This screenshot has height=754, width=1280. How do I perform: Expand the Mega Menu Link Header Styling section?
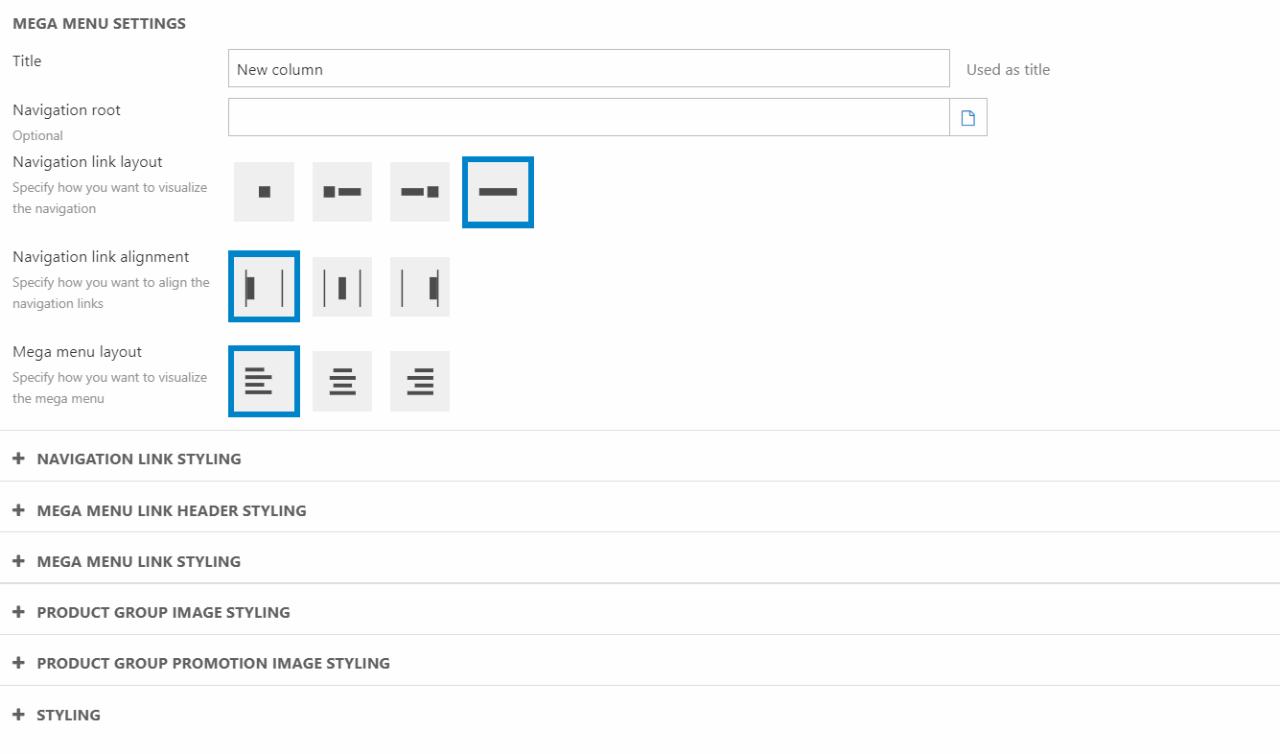point(171,510)
